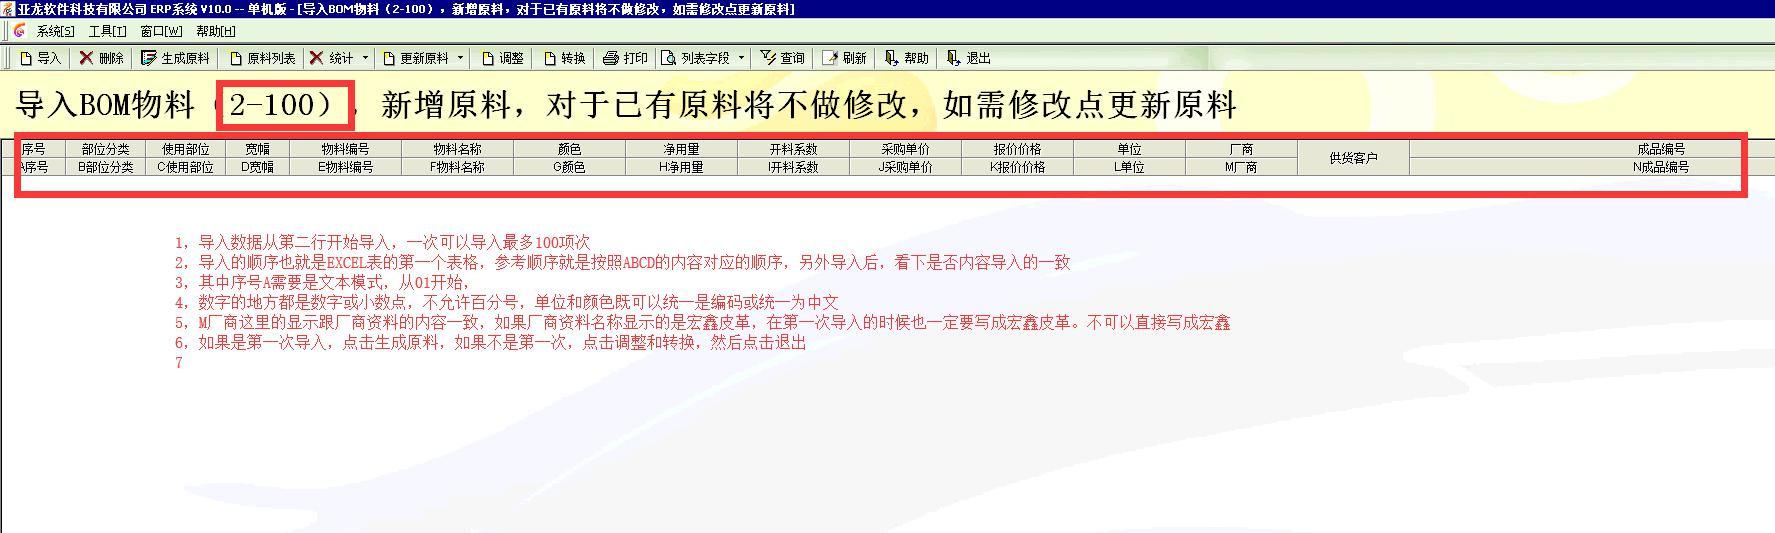The width and height of the screenshot is (1775, 533).
Task: Click the 删除 delete toolbar button
Action: tap(101, 58)
